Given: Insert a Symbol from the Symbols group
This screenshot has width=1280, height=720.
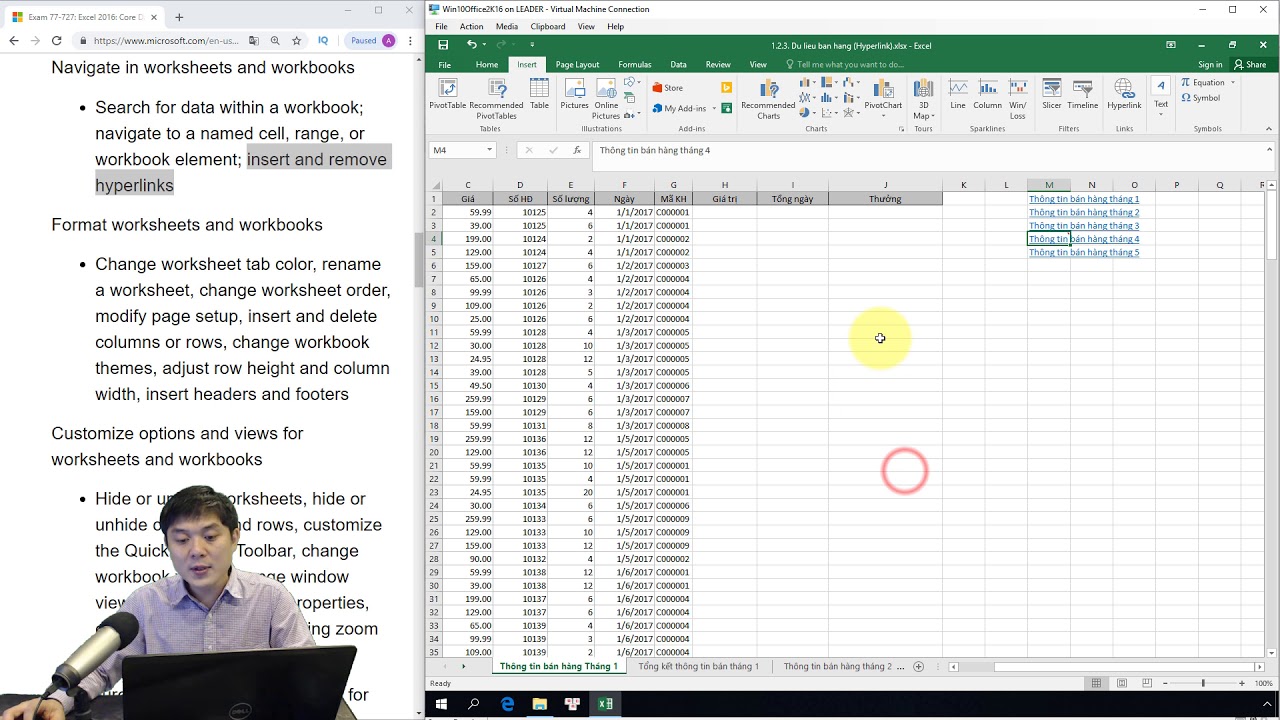Looking at the screenshot, I should point(1201,98).
